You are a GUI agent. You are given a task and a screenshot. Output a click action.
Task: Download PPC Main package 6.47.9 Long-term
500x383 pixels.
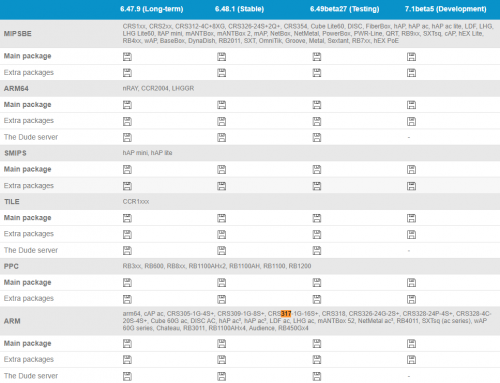click(127, 283)
